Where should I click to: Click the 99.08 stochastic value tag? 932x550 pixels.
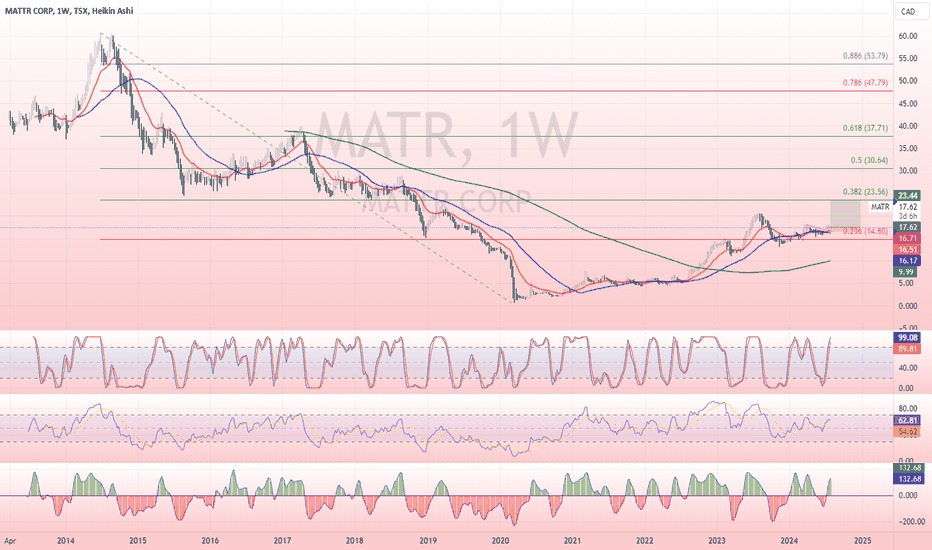[x=908, y=338]
